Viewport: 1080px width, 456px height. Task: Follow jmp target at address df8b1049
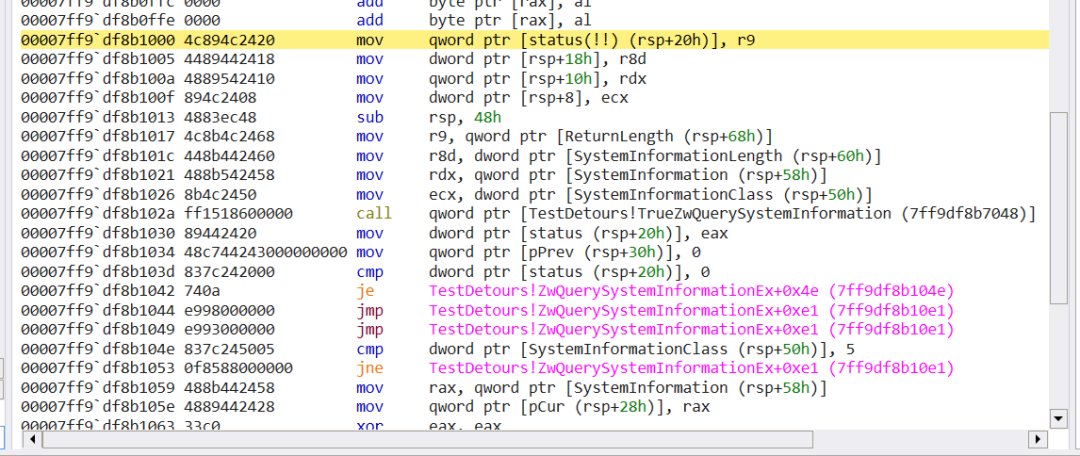click(692, 330)
